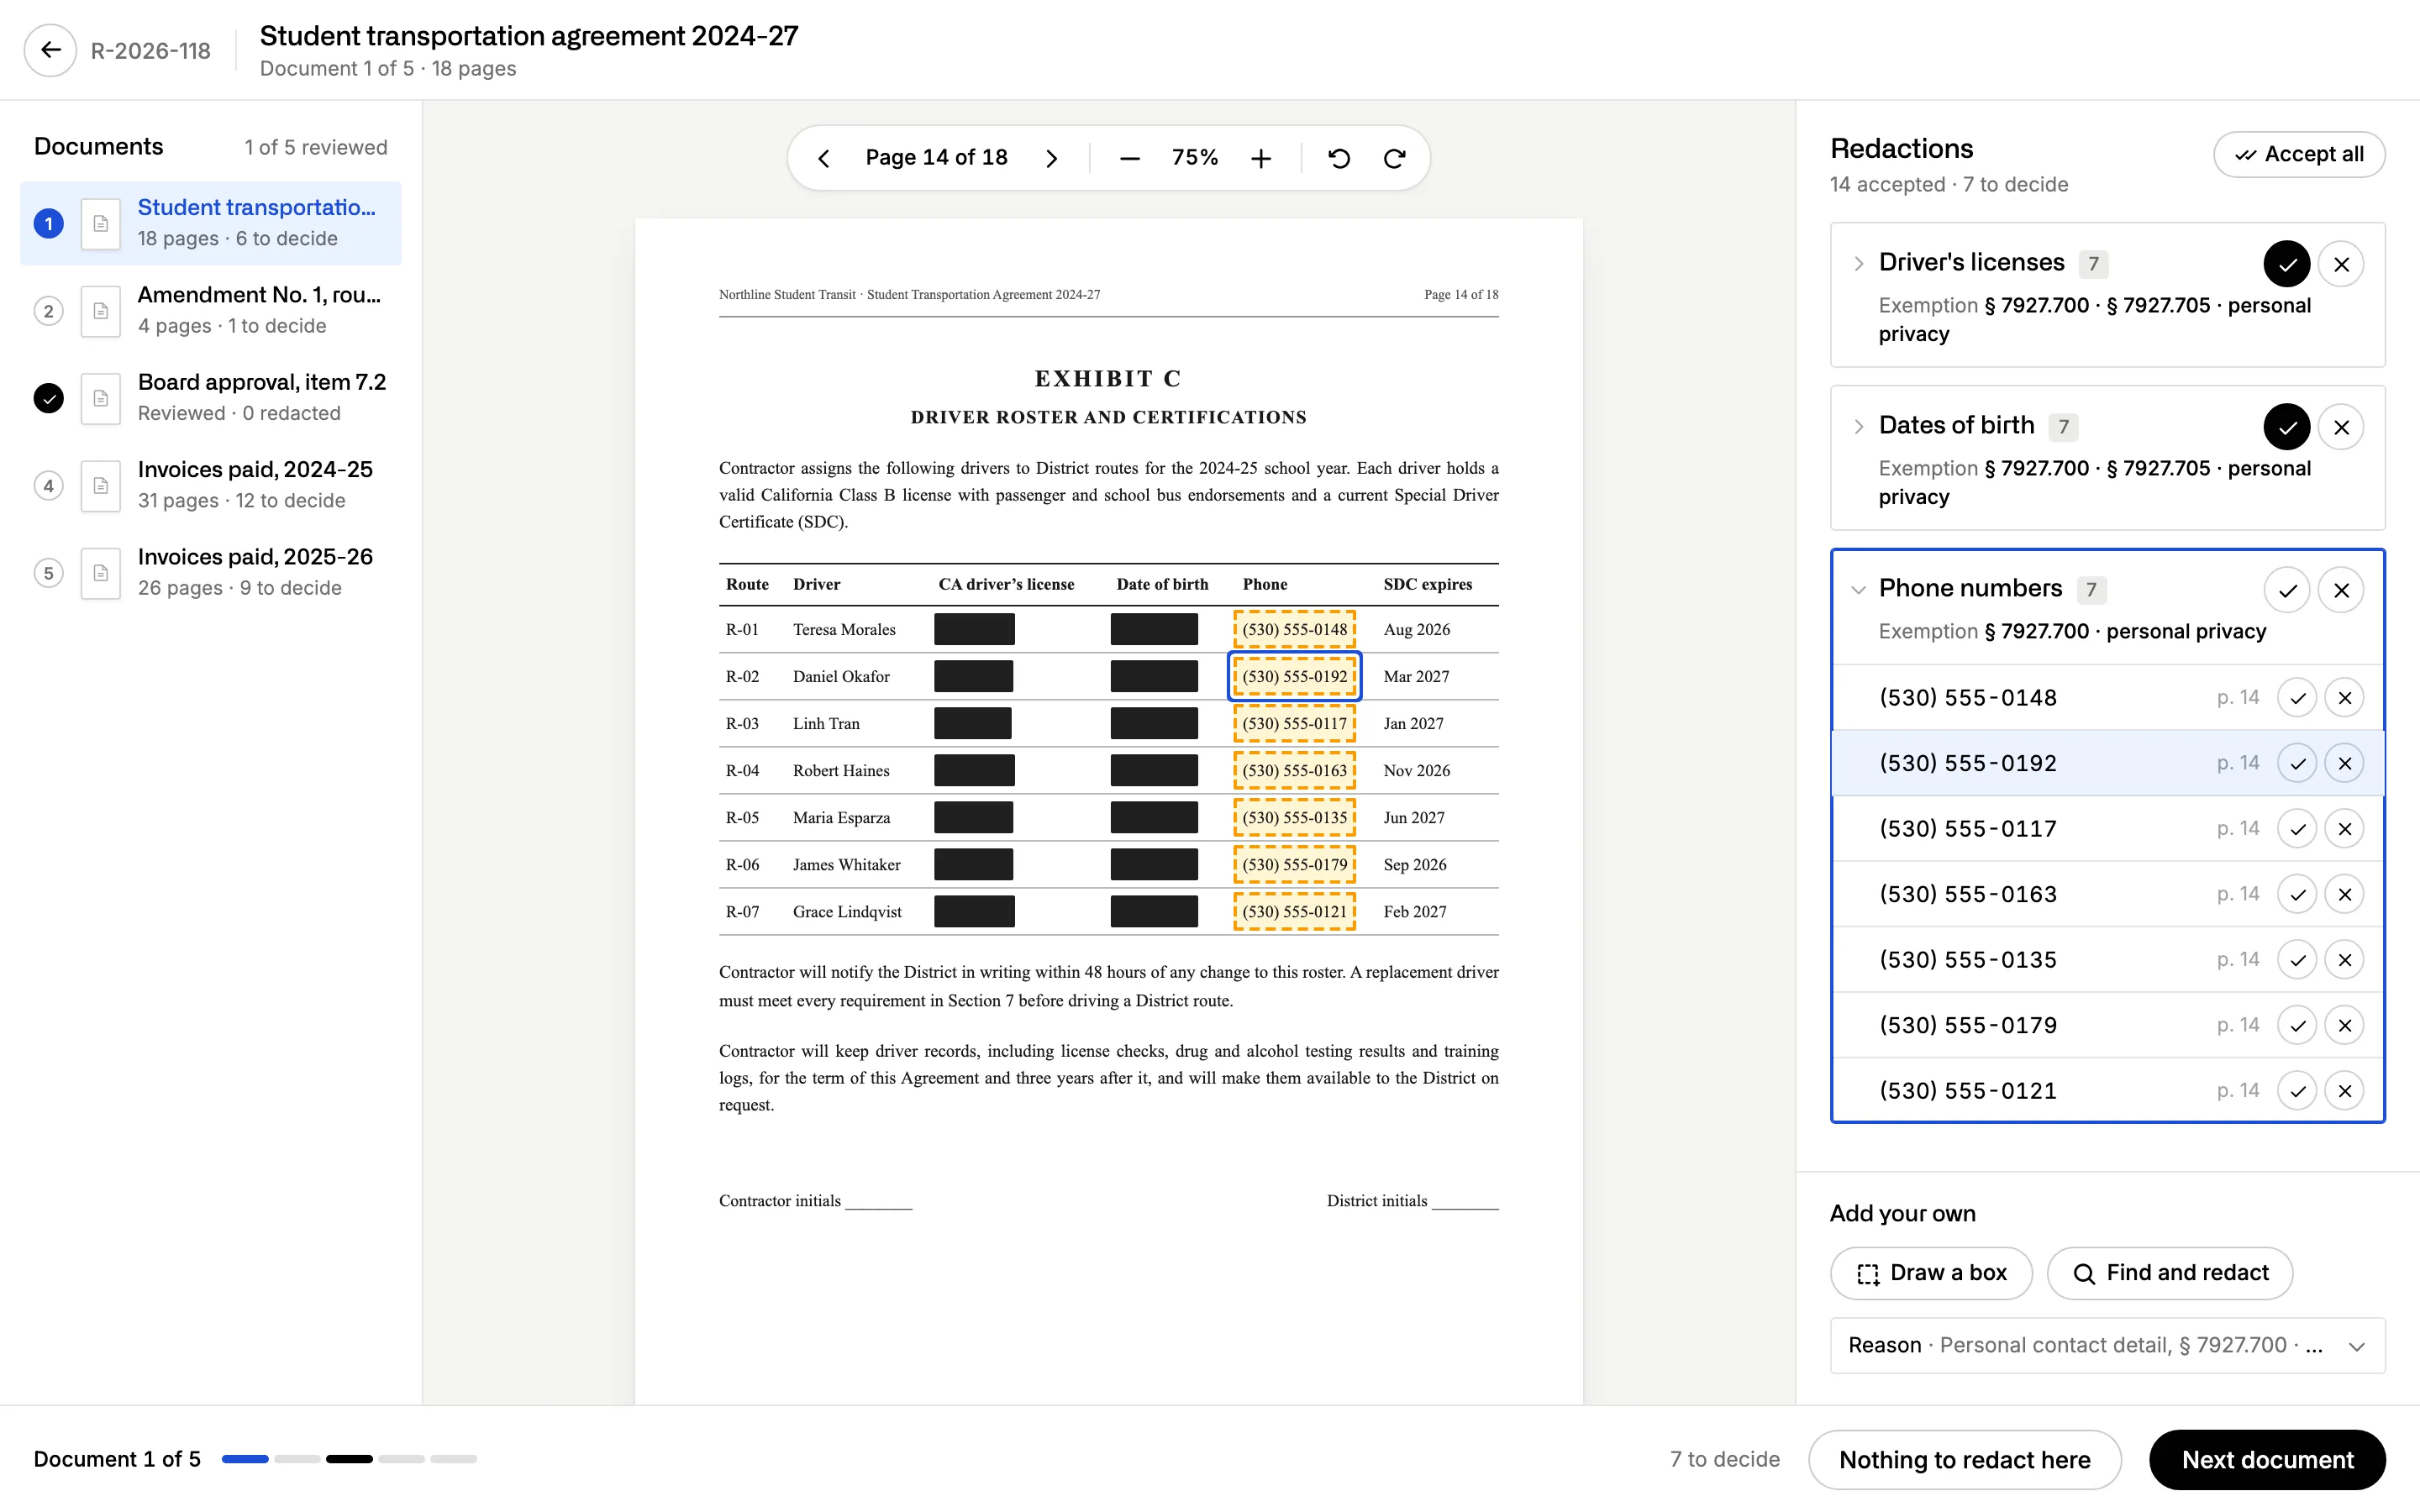This screenshot has width=2420, height=1512.
Task: Select the (530) 555-0163 box on the page
Action: click(1294, 770)
